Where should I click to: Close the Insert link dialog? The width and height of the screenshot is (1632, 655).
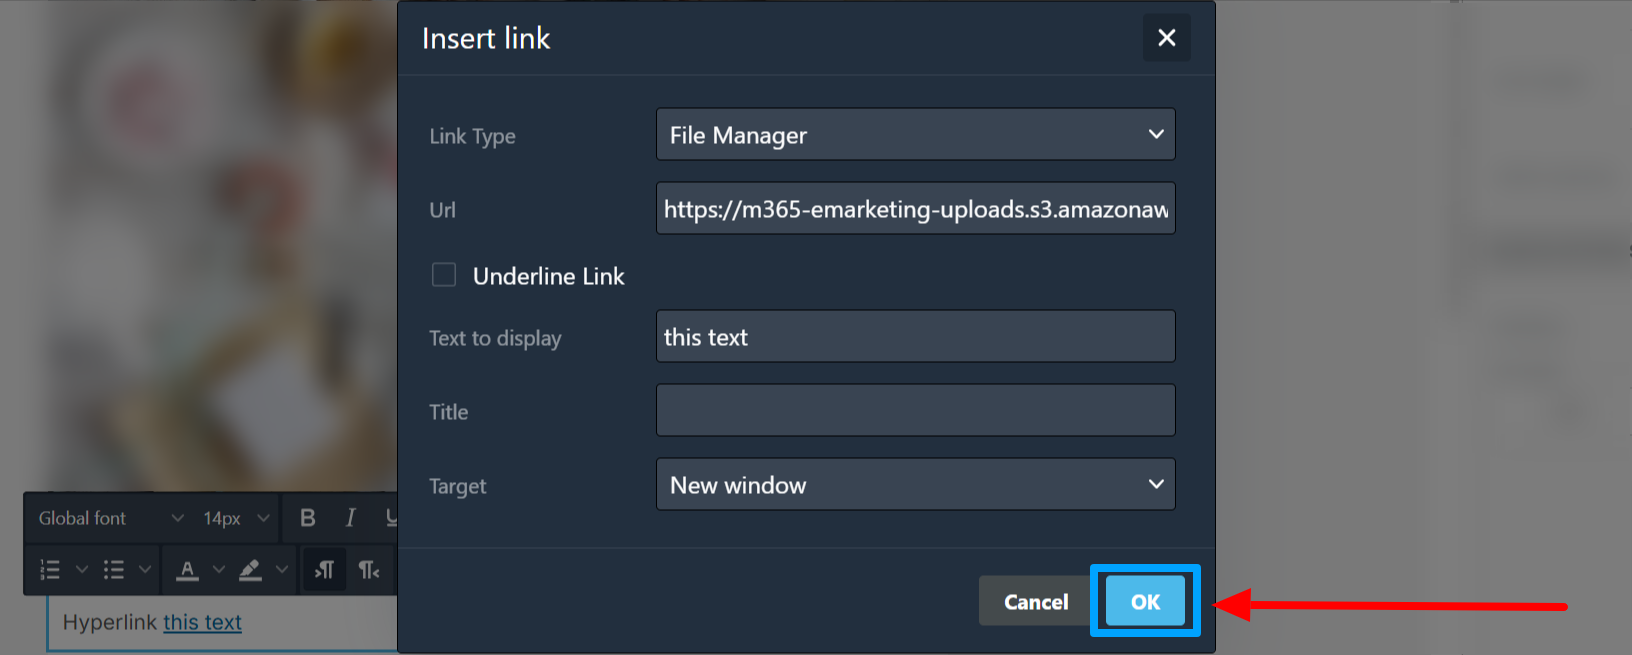[x=1166, y=38]
